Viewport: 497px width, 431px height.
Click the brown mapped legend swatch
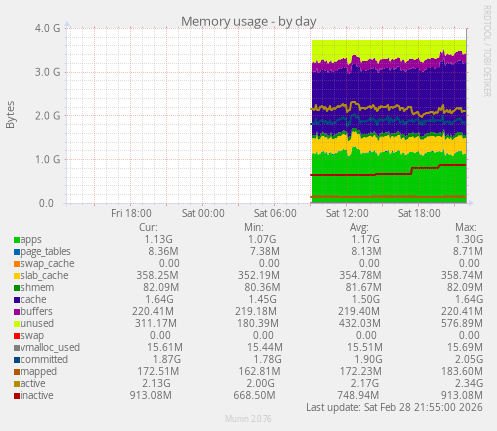point(17,372)
